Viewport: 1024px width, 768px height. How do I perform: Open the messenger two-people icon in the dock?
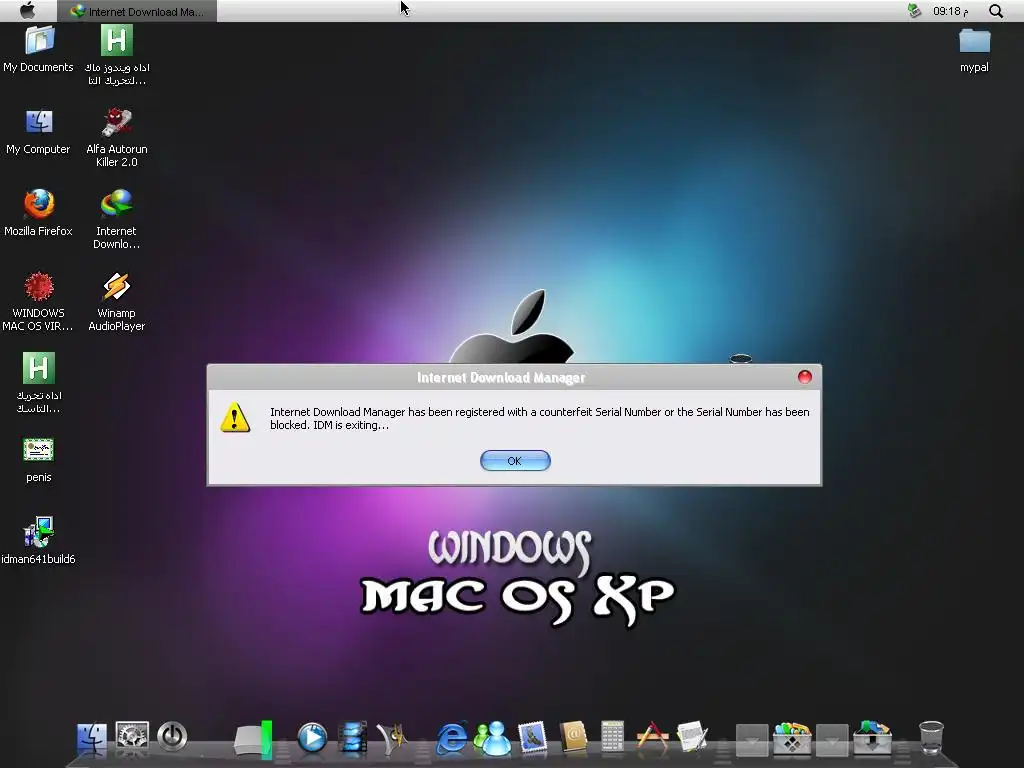pos(492,738)
